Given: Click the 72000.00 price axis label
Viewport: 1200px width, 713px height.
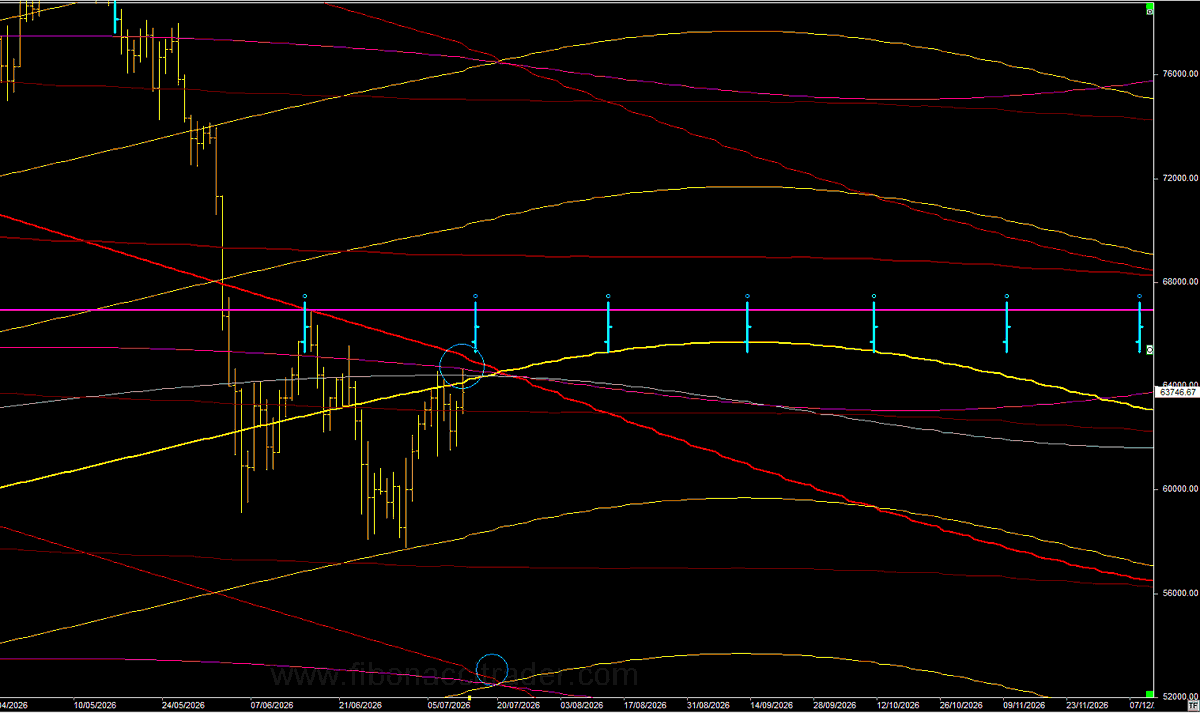Looking at the screenshot, I should (x=1180, y=178).
